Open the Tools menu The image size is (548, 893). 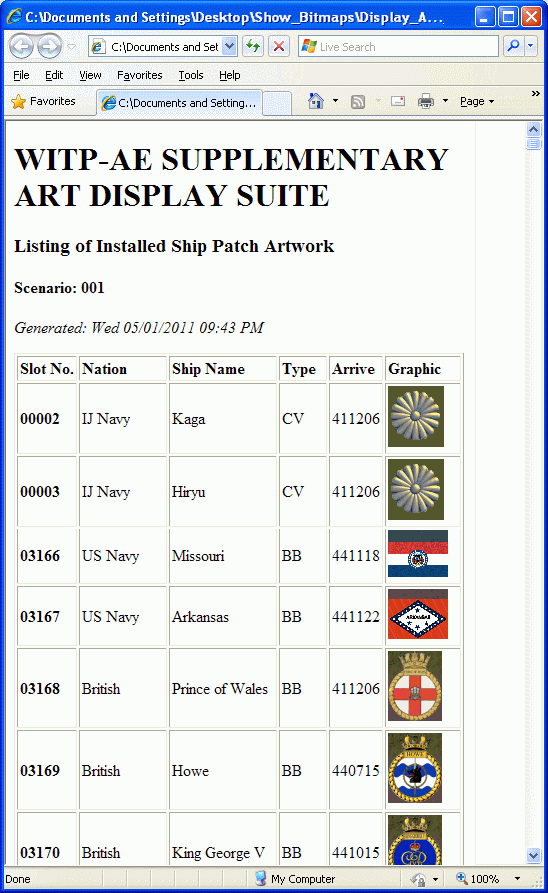point(191,75)
